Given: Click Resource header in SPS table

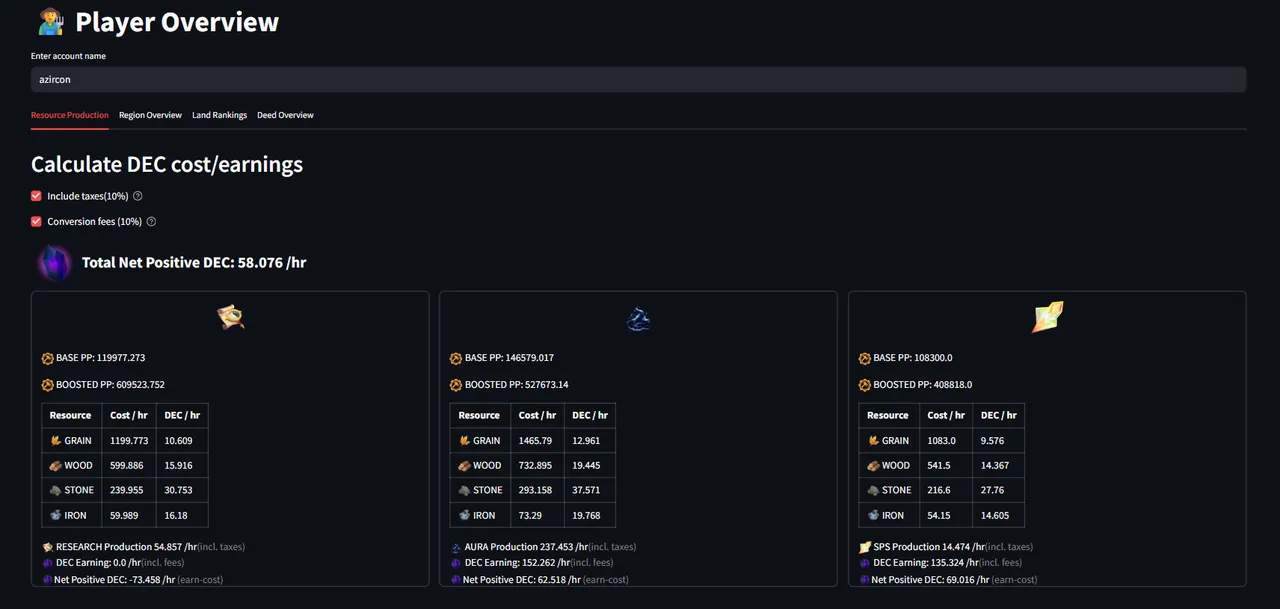Looking at the screenshot, I should [888, 415].
